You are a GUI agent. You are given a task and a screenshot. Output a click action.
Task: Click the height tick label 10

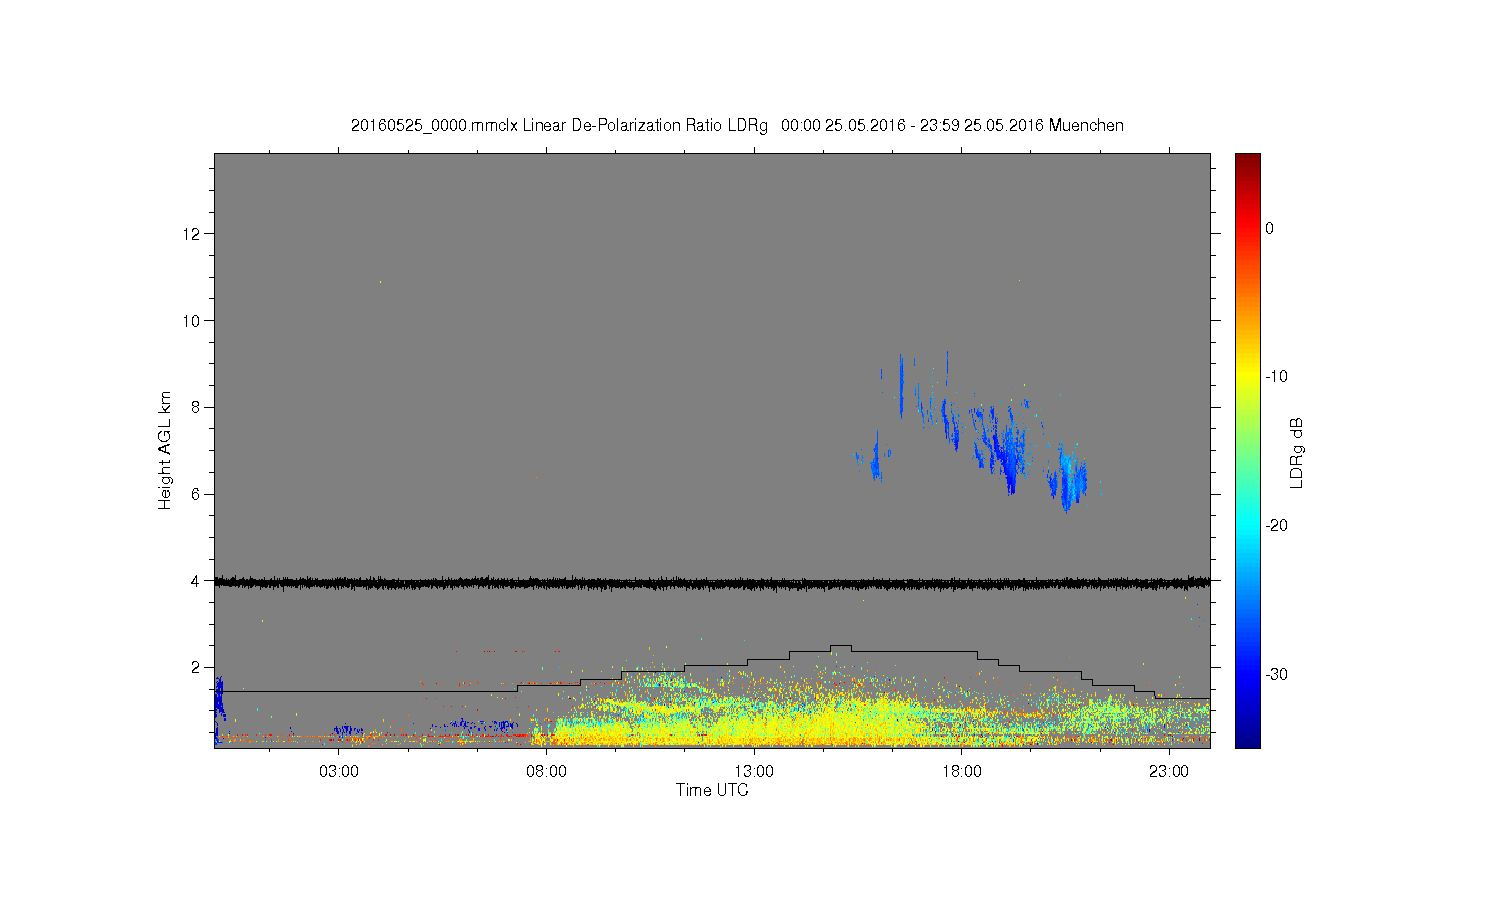[x=192, y=320]
